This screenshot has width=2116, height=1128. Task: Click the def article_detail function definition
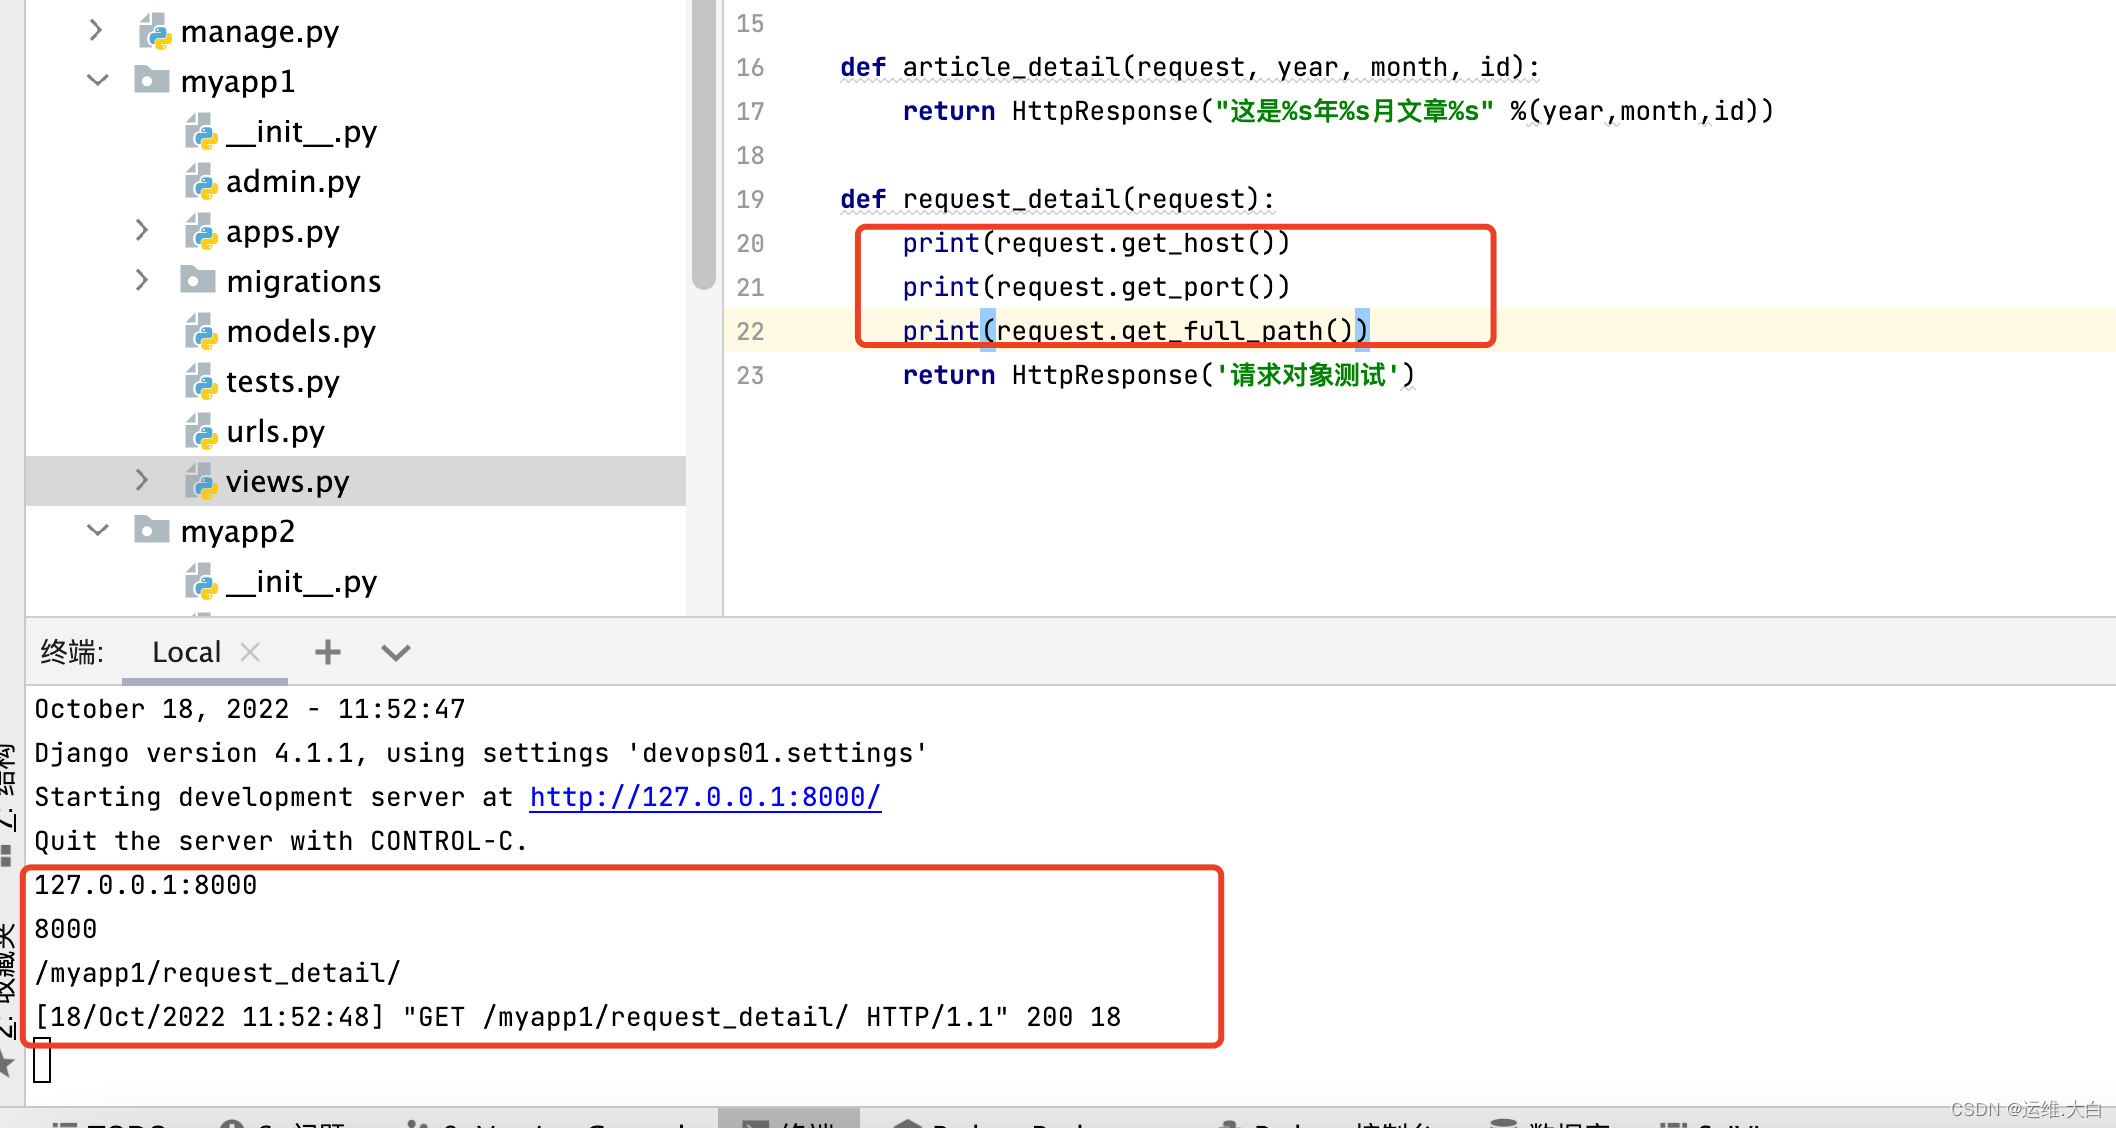[1190, 67]
